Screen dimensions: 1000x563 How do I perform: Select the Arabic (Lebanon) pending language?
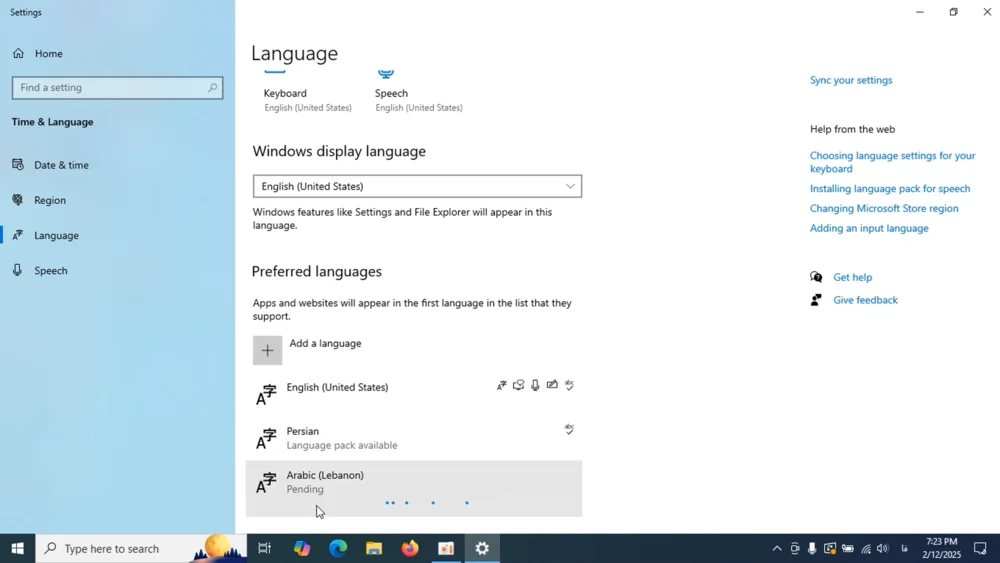(414, 488)
